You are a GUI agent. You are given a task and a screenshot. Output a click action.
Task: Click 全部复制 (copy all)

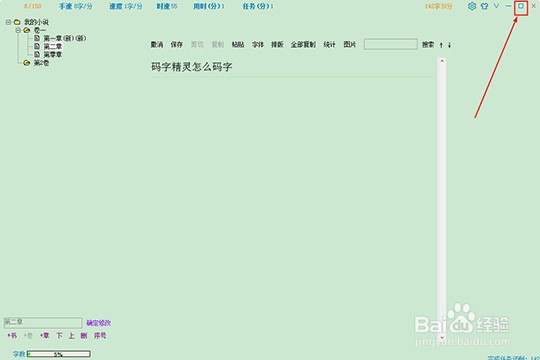pos(303,44)
